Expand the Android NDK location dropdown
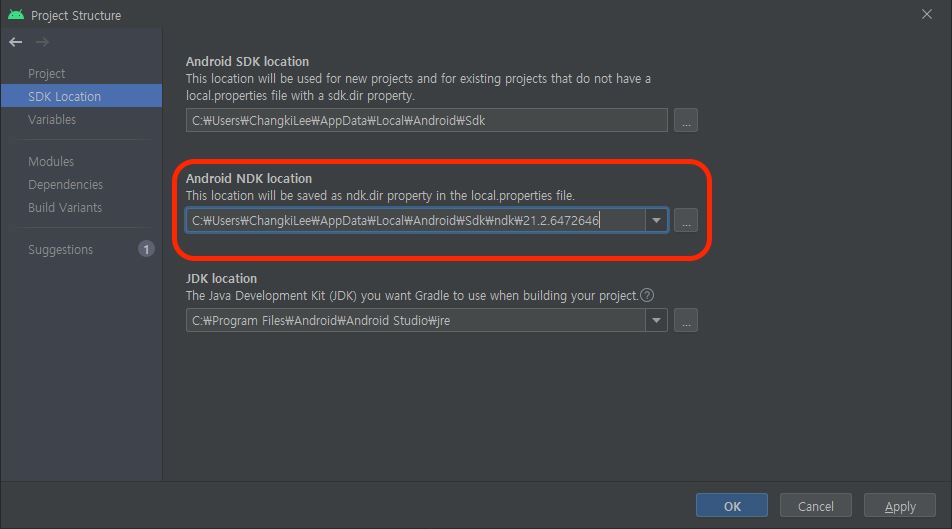 coord(656,220)
